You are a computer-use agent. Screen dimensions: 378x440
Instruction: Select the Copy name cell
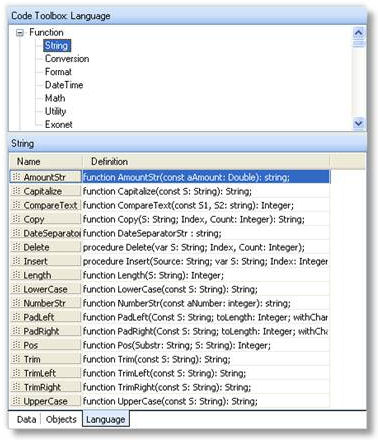46,219
